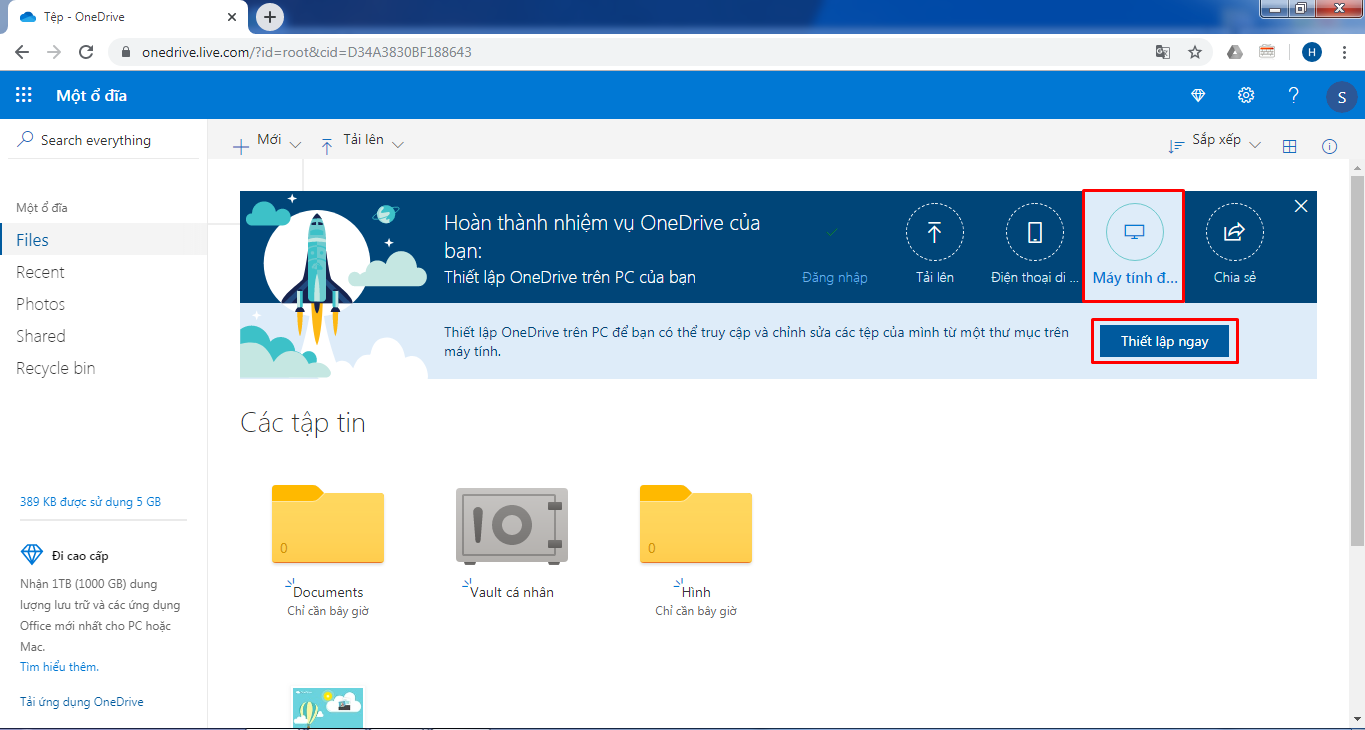Click the Vault cá nhân label
Screen dimensions: 1365x730
[512, 592]
